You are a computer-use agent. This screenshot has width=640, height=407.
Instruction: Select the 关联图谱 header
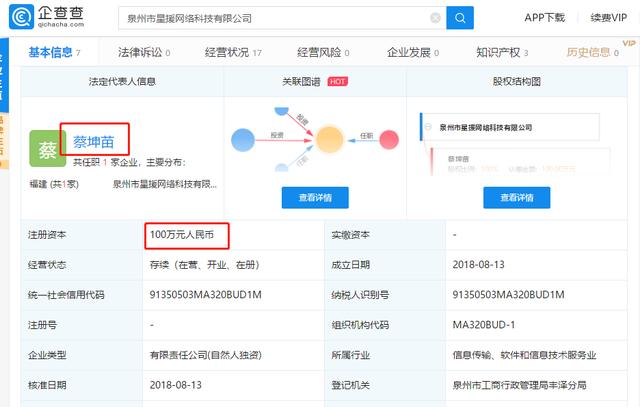(301, 82)
